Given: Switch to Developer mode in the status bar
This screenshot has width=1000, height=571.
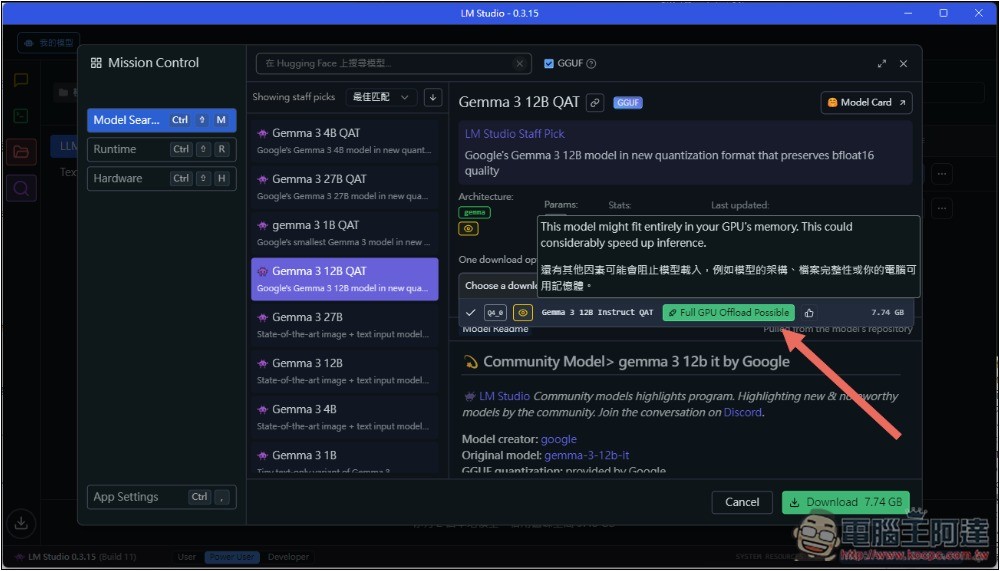Looking at the screenshot, I should point(288,557).
